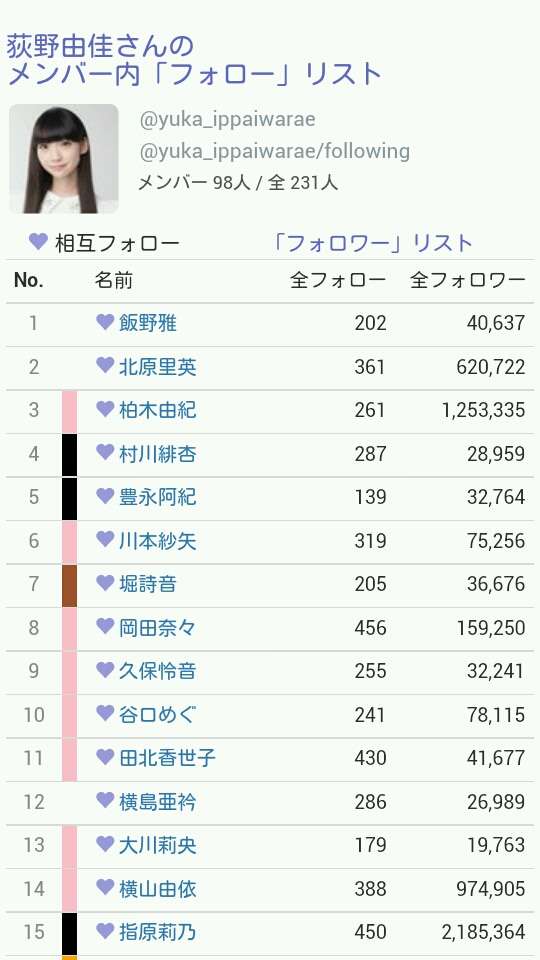The width and height of the screenshot is (540, 960).
Task: Click the heart icon beside 柏木由紀
Action: (x=105, y=408)
